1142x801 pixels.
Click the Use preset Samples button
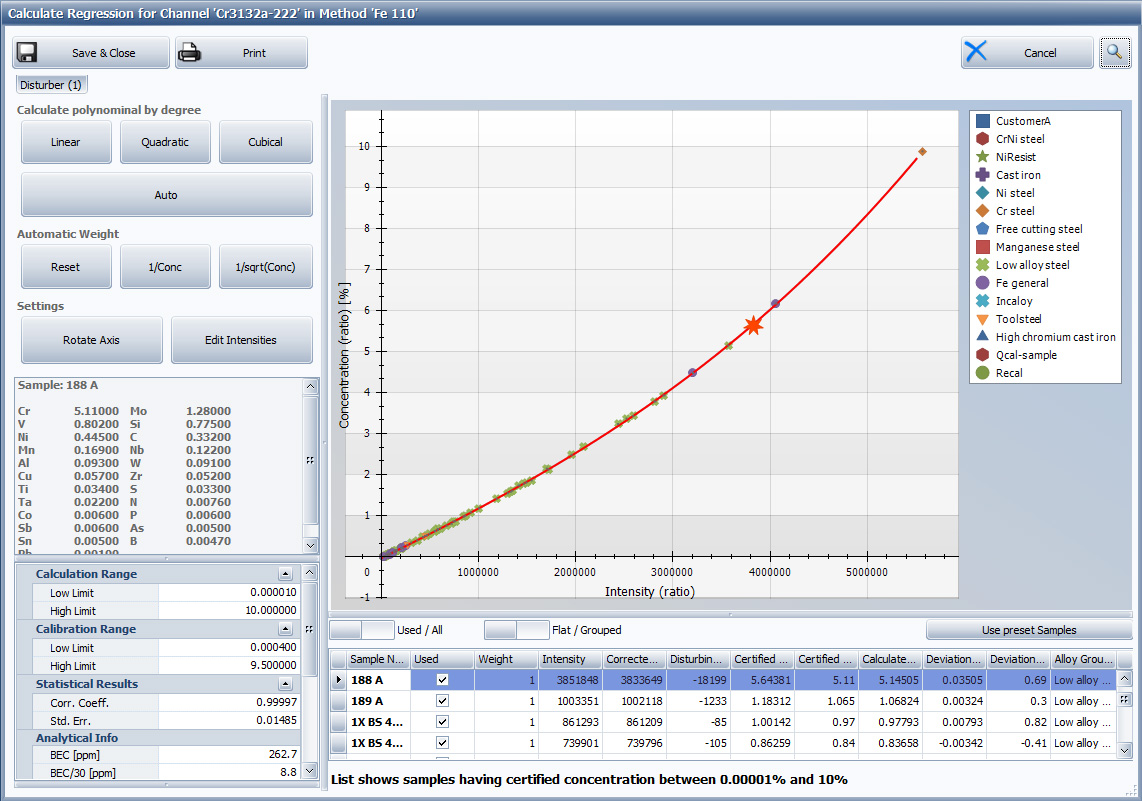(x=1028, y=631)
